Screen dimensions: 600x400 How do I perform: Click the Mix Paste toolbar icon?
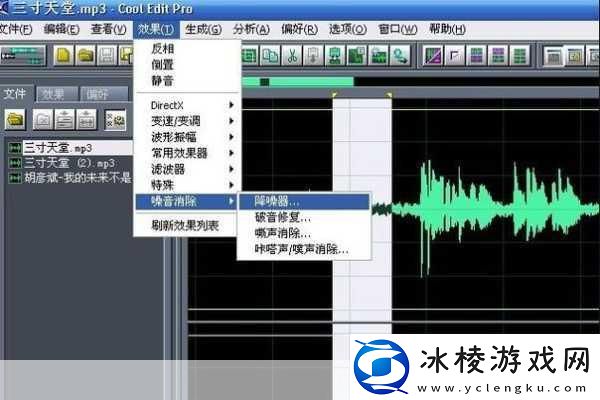tap(335, 56)
